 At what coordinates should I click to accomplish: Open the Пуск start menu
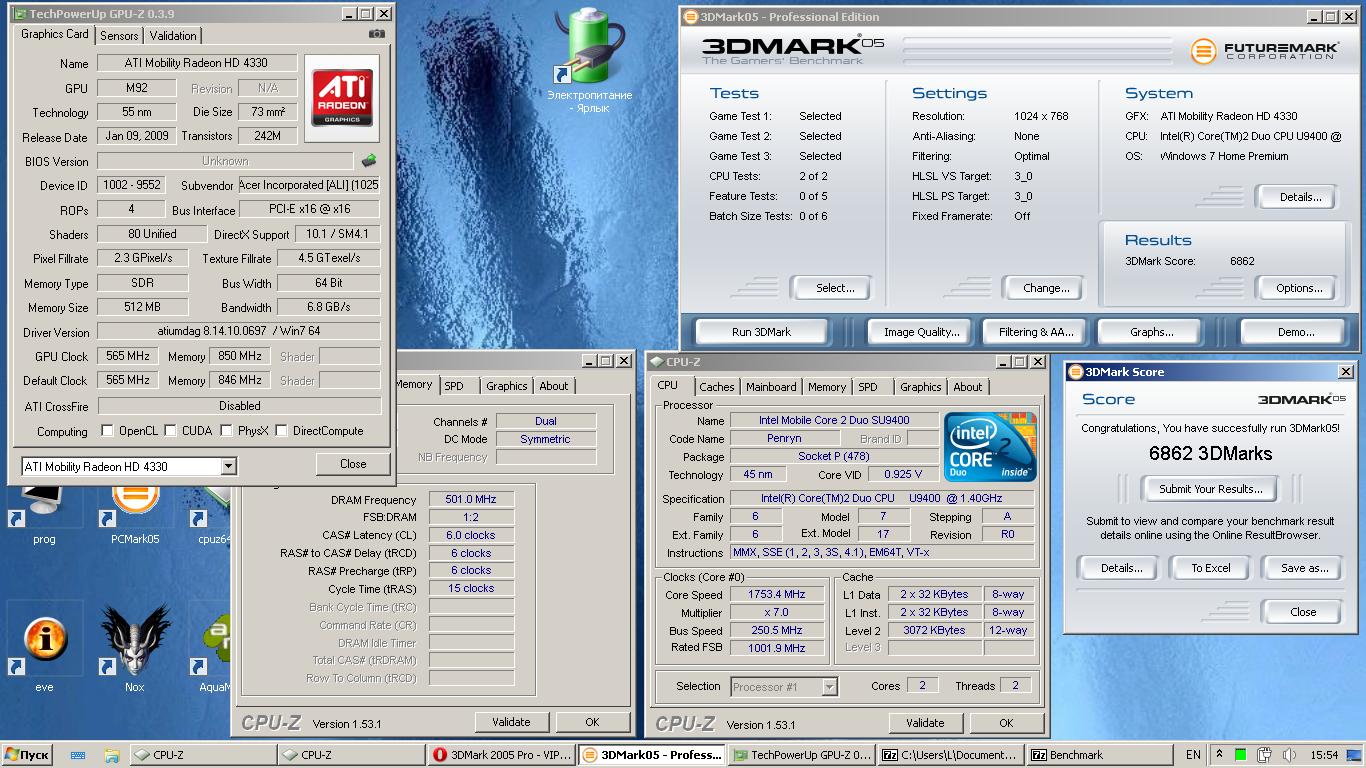coord(28,755)
